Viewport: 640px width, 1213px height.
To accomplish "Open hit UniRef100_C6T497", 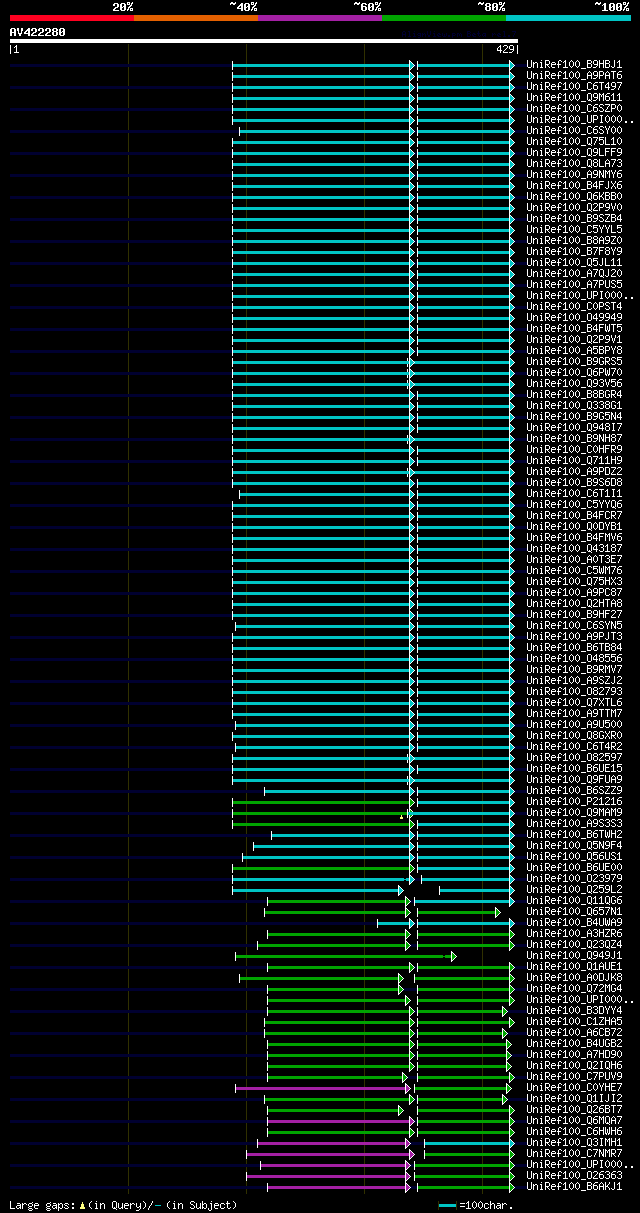I will click(574, 86).
